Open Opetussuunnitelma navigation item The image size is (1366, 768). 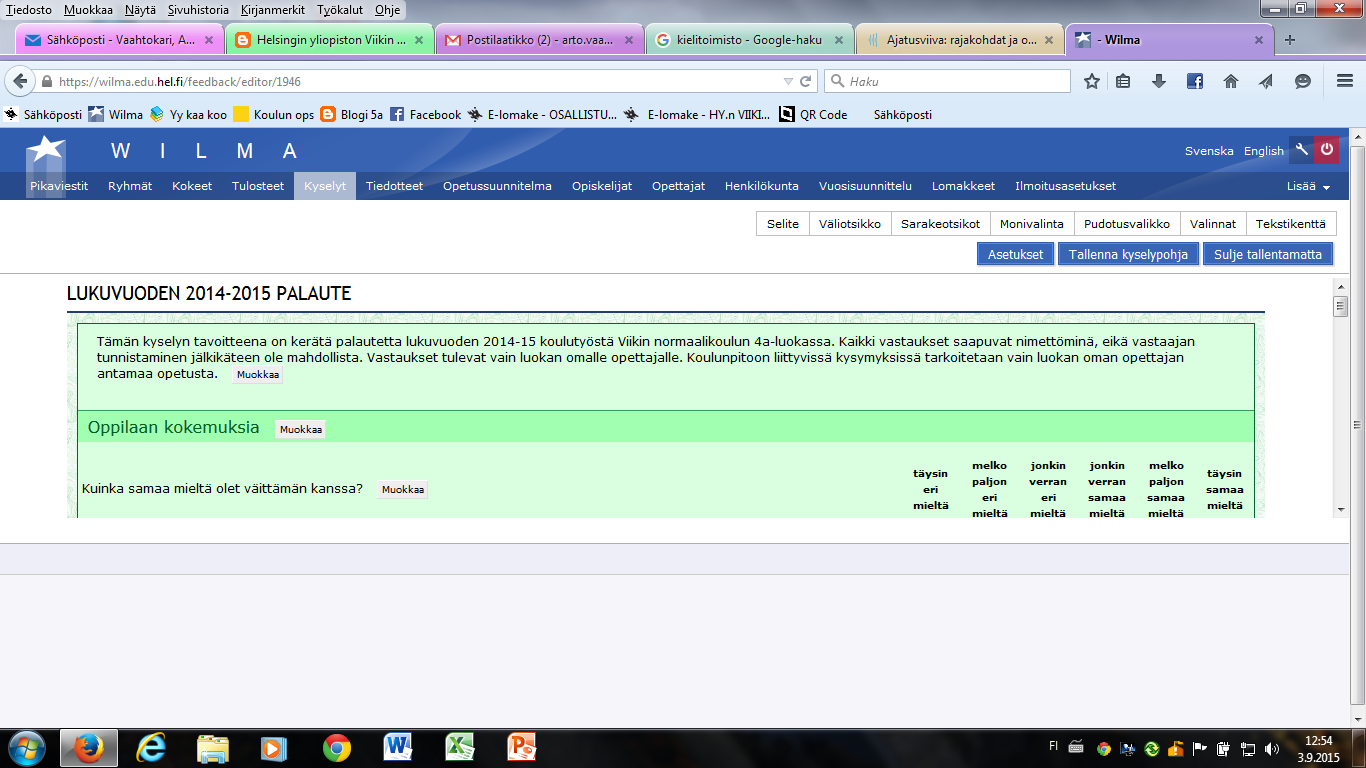tap(497, 186)
